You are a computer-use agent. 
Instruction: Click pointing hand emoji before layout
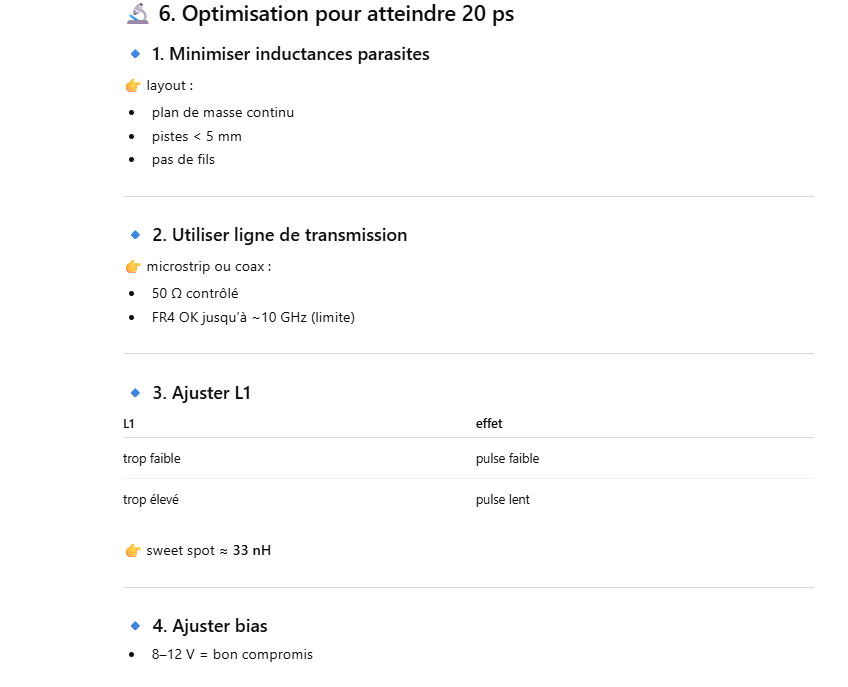[x=133, y=86]
